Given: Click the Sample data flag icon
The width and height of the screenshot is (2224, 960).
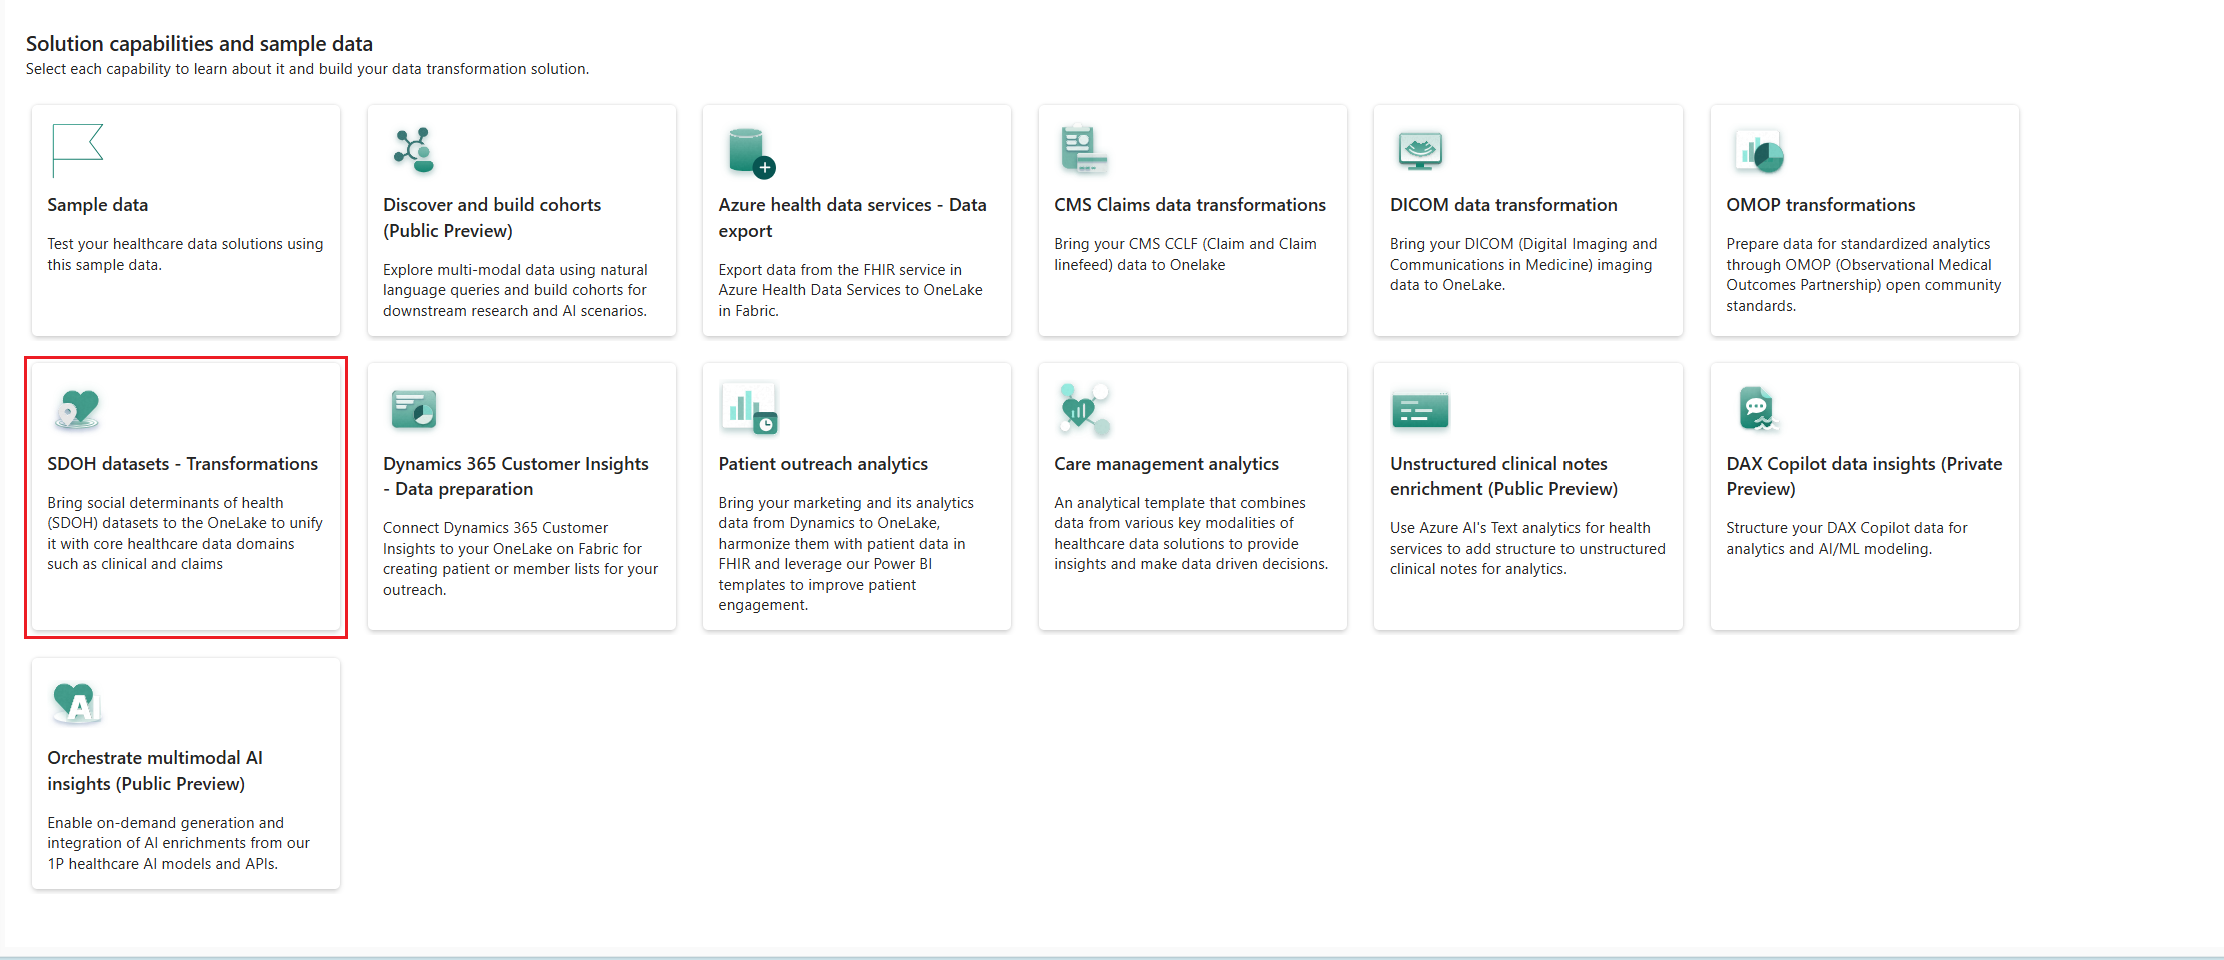Looking at the screenshot, I should tap(77, 150).
